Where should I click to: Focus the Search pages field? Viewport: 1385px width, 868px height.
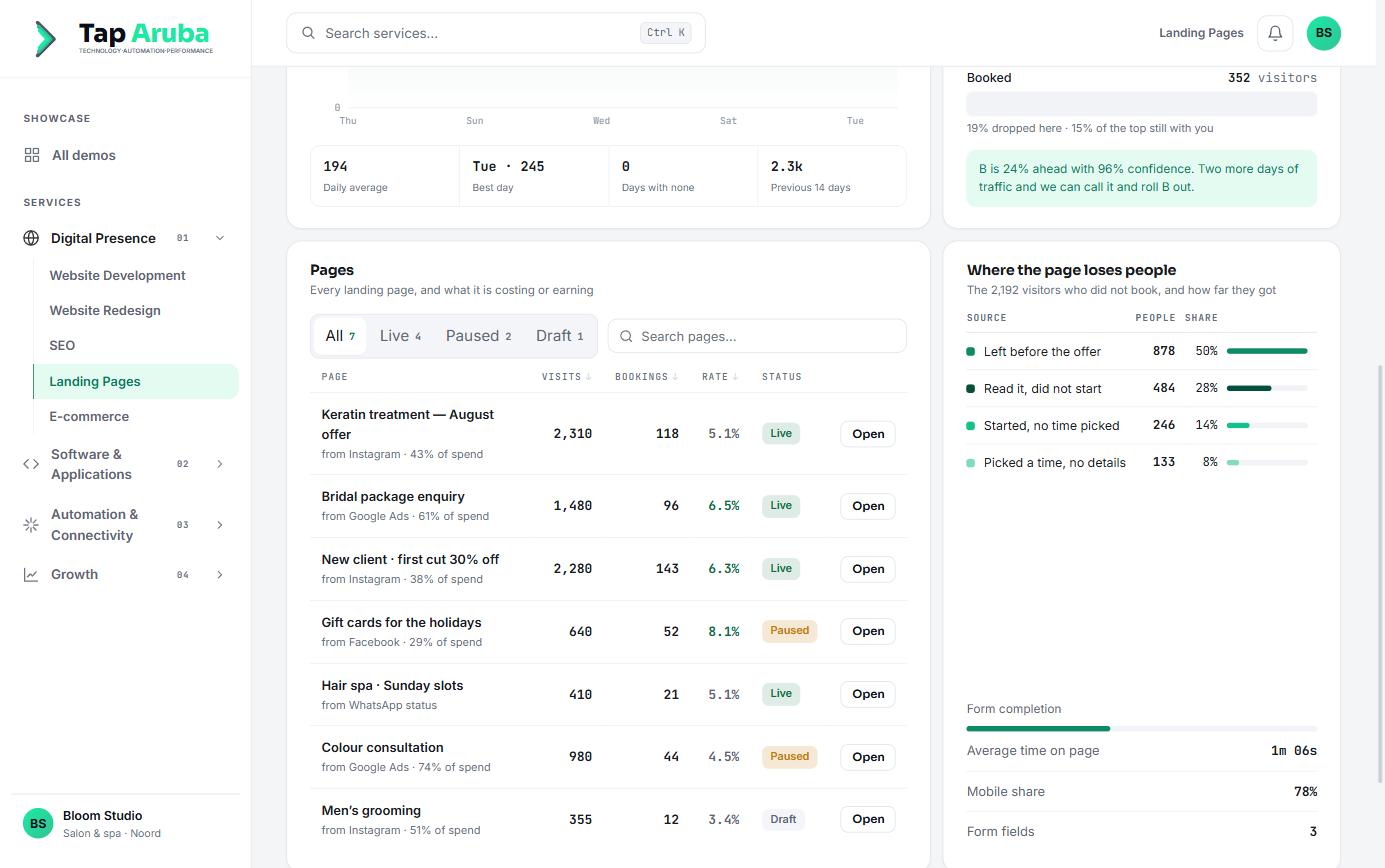[757, 336]
